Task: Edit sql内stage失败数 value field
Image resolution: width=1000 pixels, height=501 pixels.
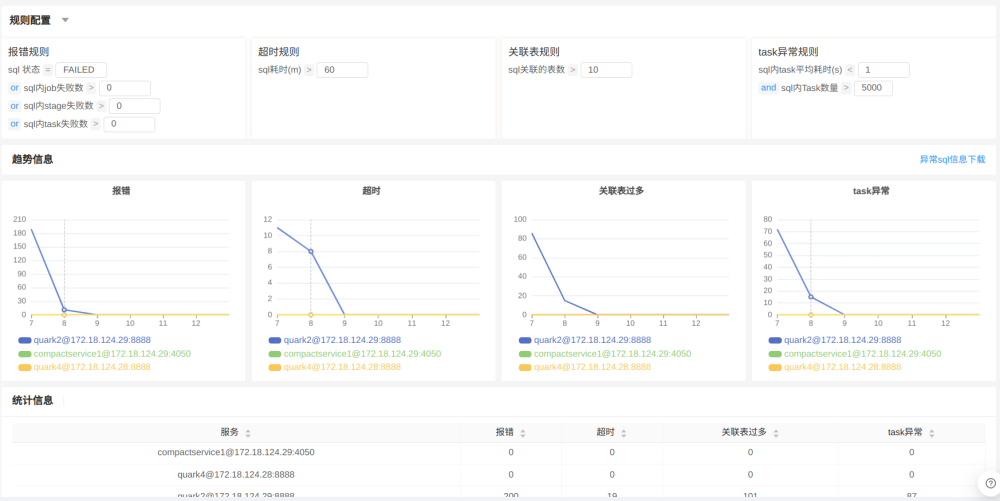Action: pyautogui.click(x=135, y=106)
